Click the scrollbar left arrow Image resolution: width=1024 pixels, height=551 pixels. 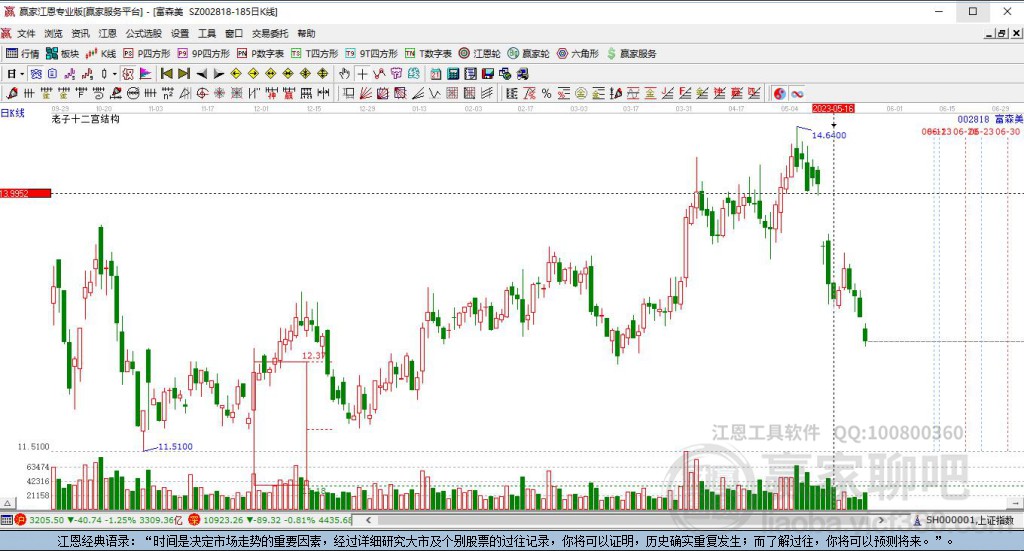[368, 520]
